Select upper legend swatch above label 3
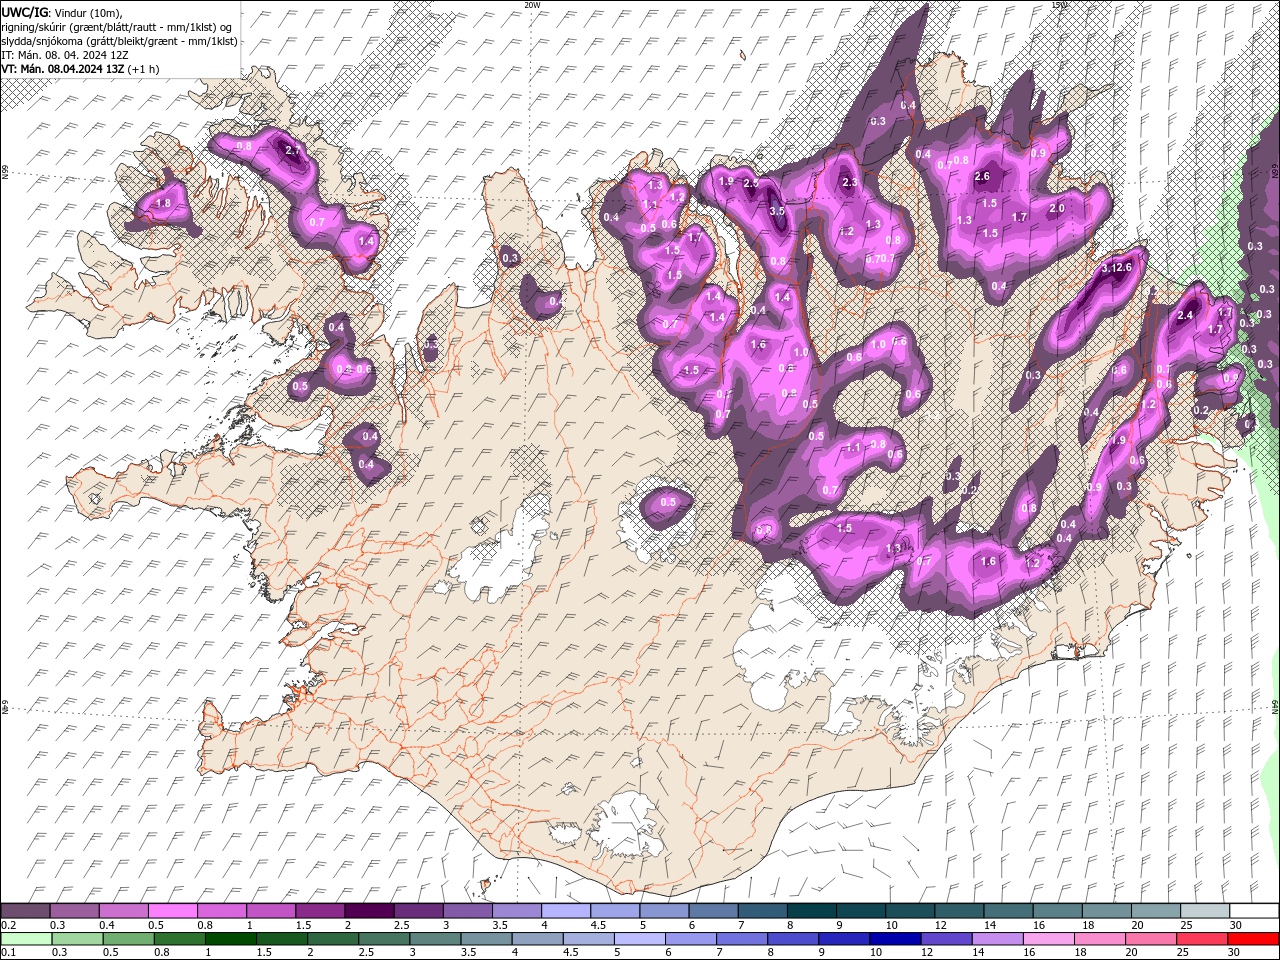 click(467, 911)
